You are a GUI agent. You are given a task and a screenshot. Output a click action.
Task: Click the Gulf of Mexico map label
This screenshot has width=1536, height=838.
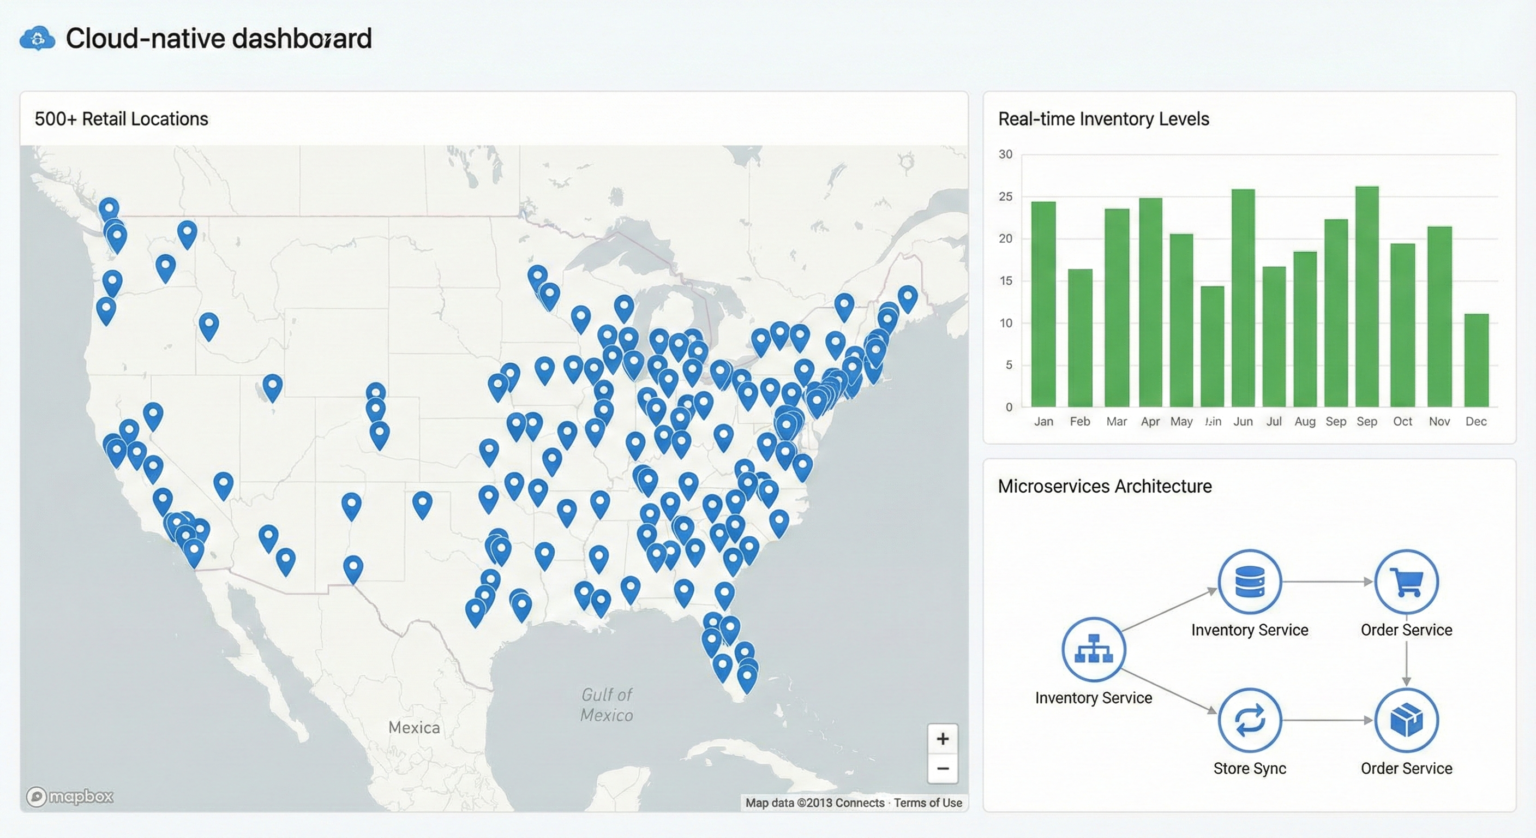(x=607, y=705)
